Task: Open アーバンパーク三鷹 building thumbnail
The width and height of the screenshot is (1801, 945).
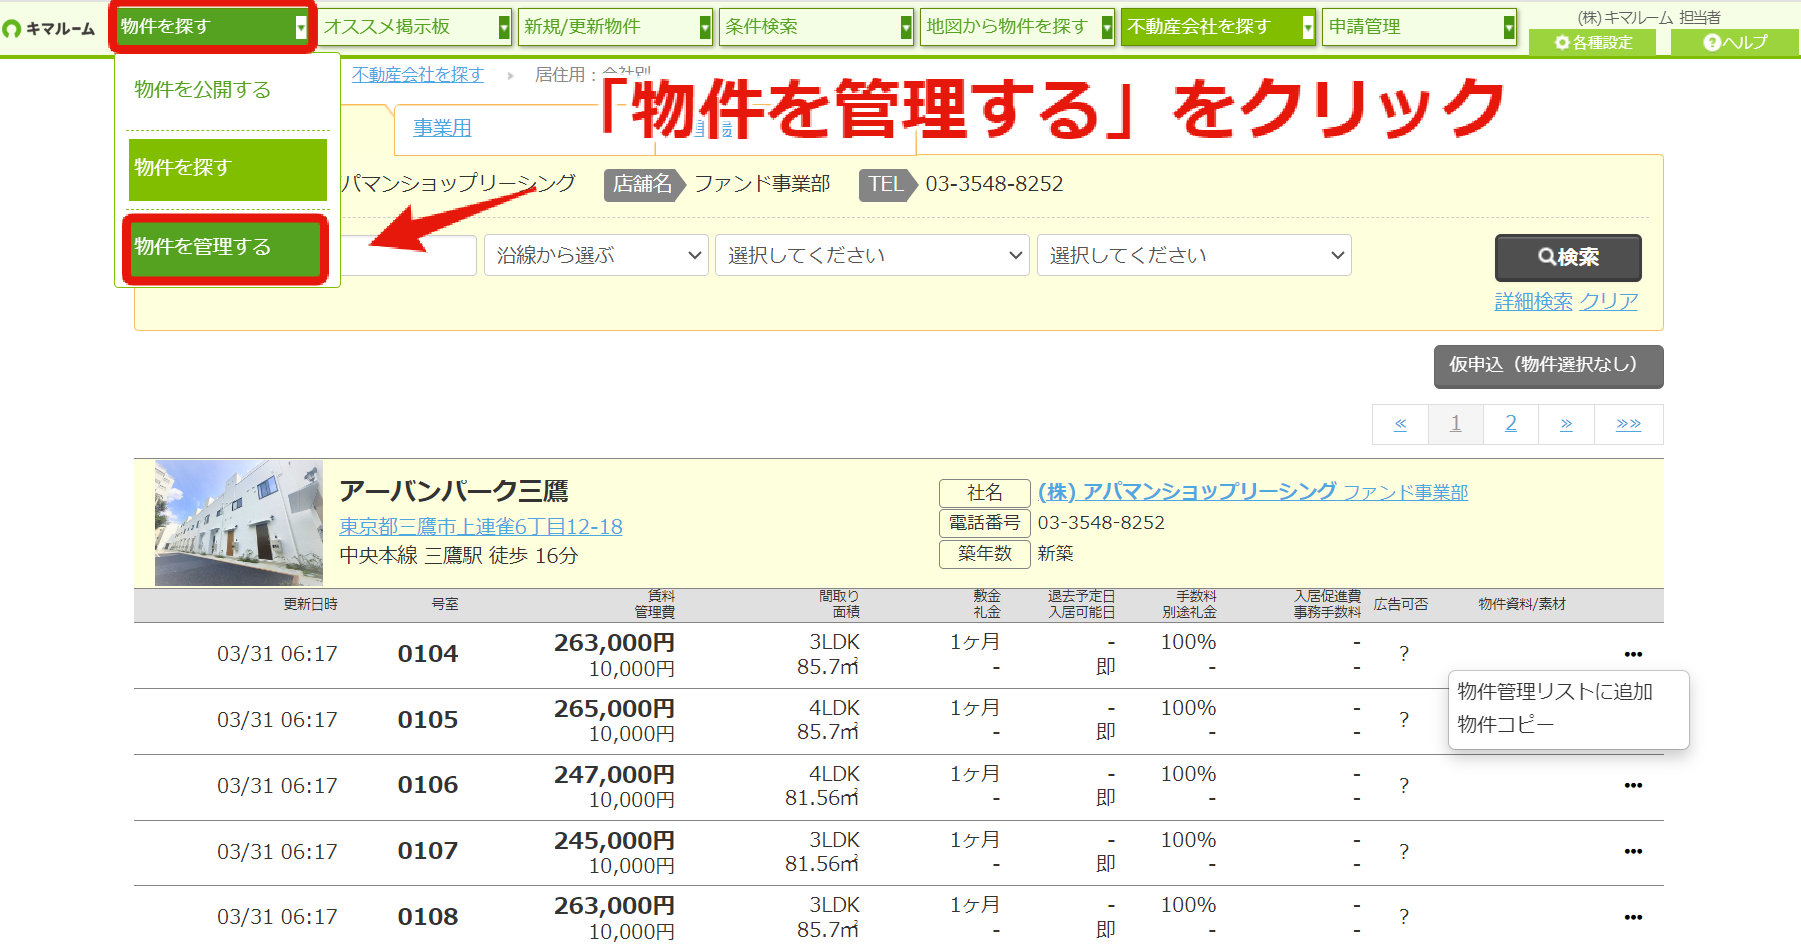Action: (x=239, y=523)
